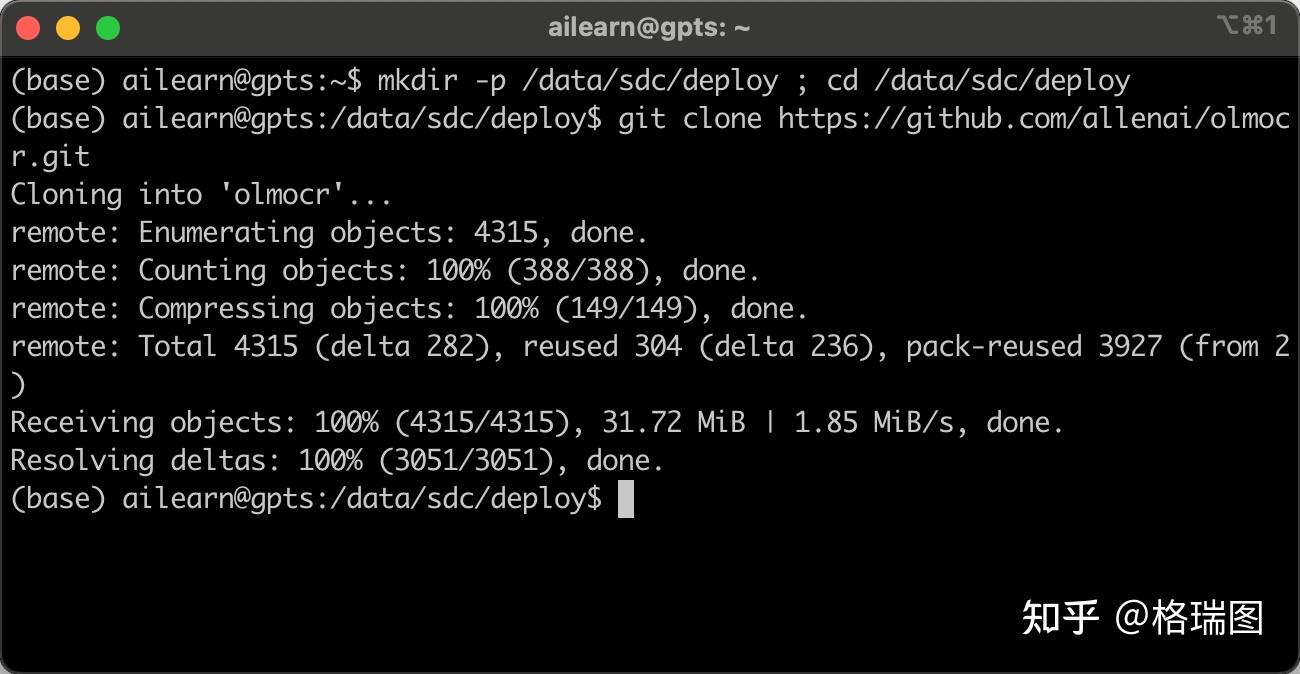Click the "ailearn@gpts: ~" window title
The height and width of the screenshot is (674, 1300).
click(x=649, y=28)
